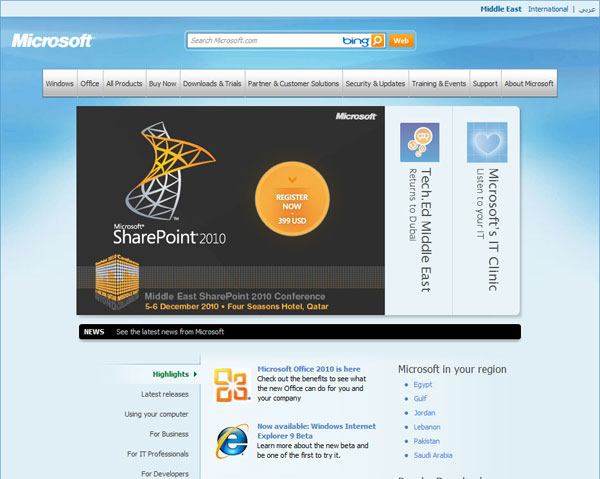Open Microsoft Office 2010 is here link
The width and height of the screenshot is (600, 479).
tap(309, 369)
